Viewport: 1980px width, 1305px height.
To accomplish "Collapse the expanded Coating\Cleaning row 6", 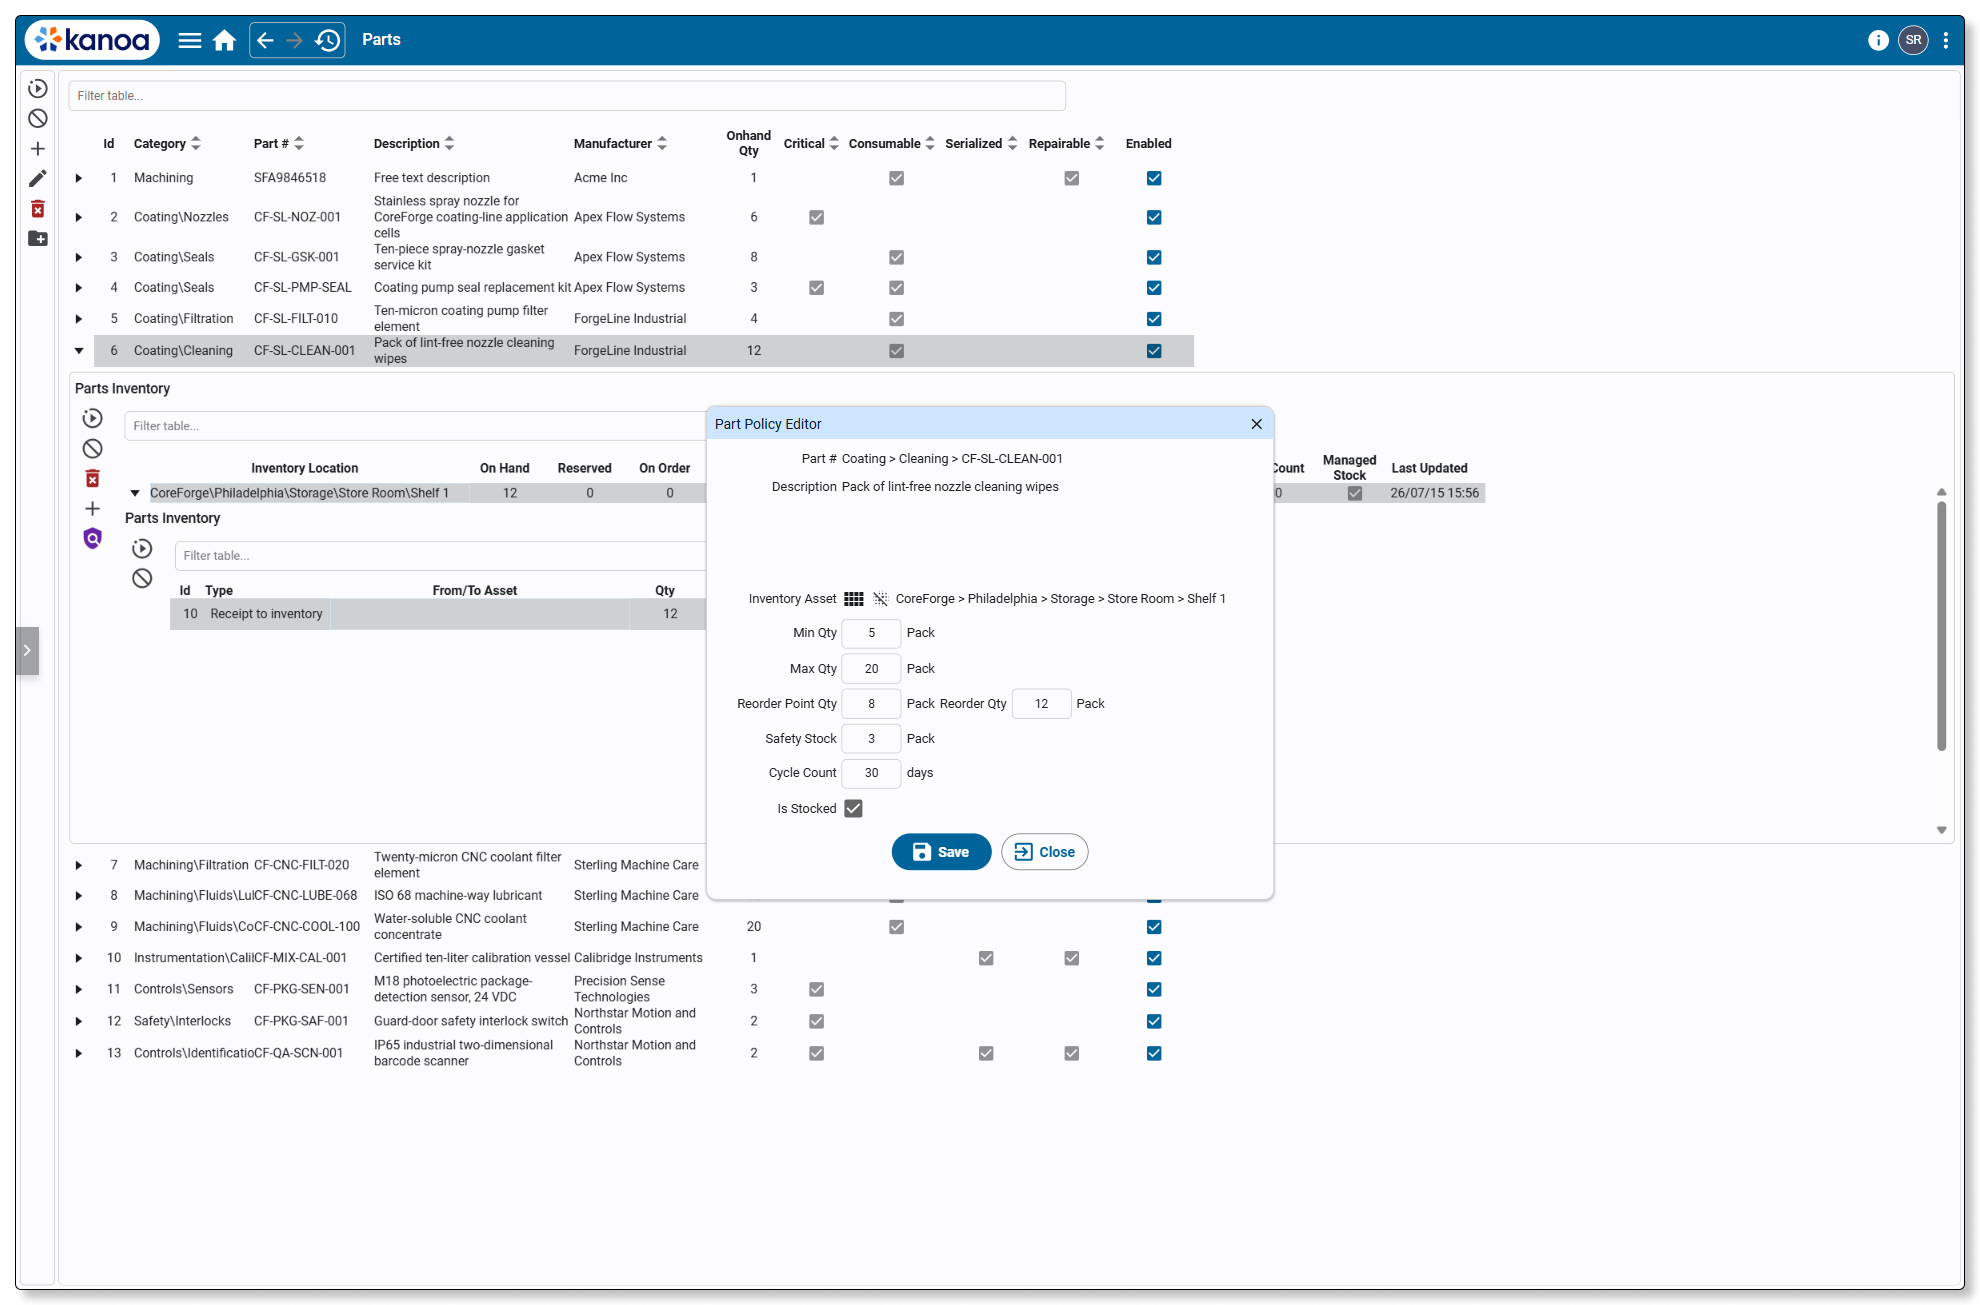I will click(79, 351).
